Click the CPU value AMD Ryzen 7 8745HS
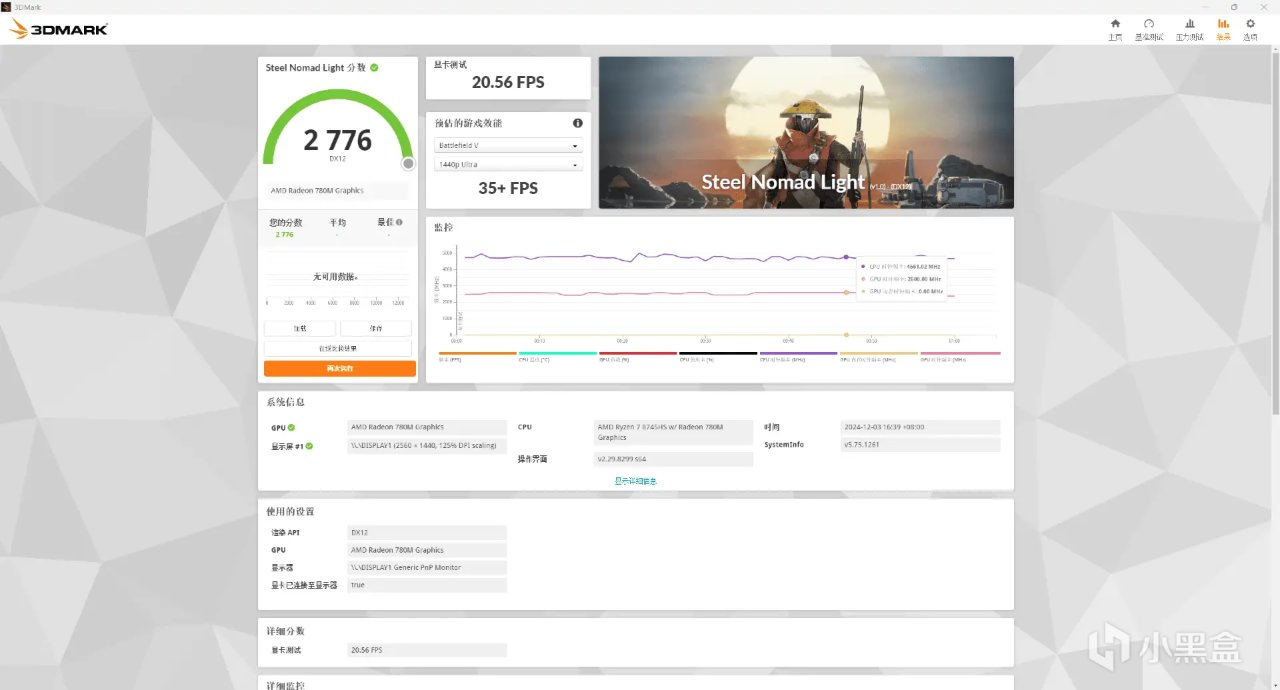 [x=674, y=432]
